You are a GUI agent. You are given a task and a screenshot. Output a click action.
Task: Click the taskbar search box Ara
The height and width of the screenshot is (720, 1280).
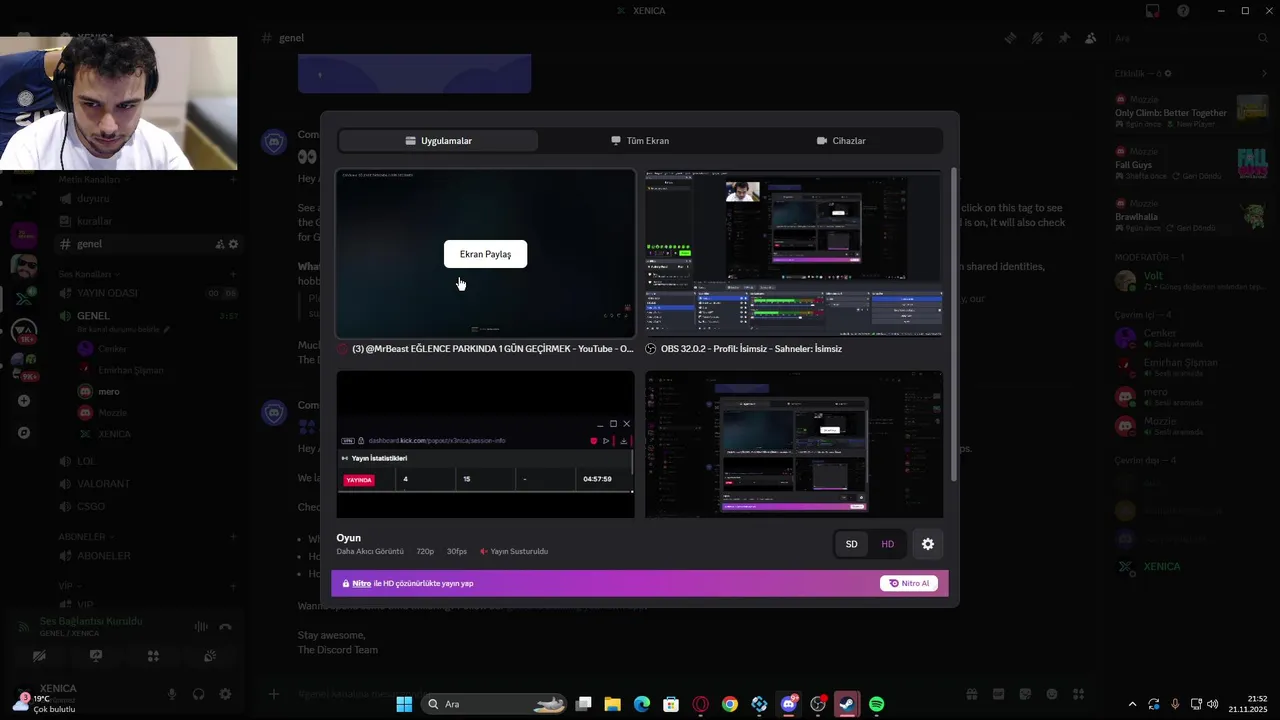pyautogui.click(x=494, y=704)
